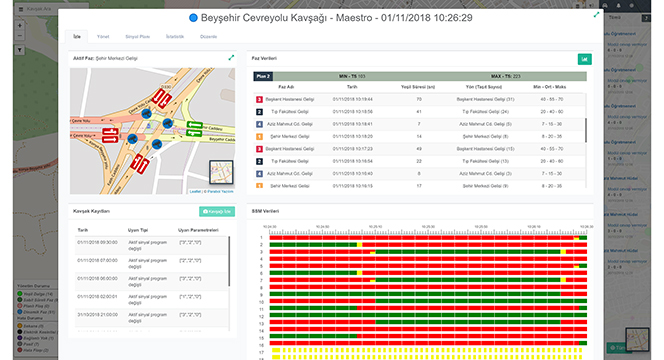Select the Plan 2 badge

(x=263, y=76)
